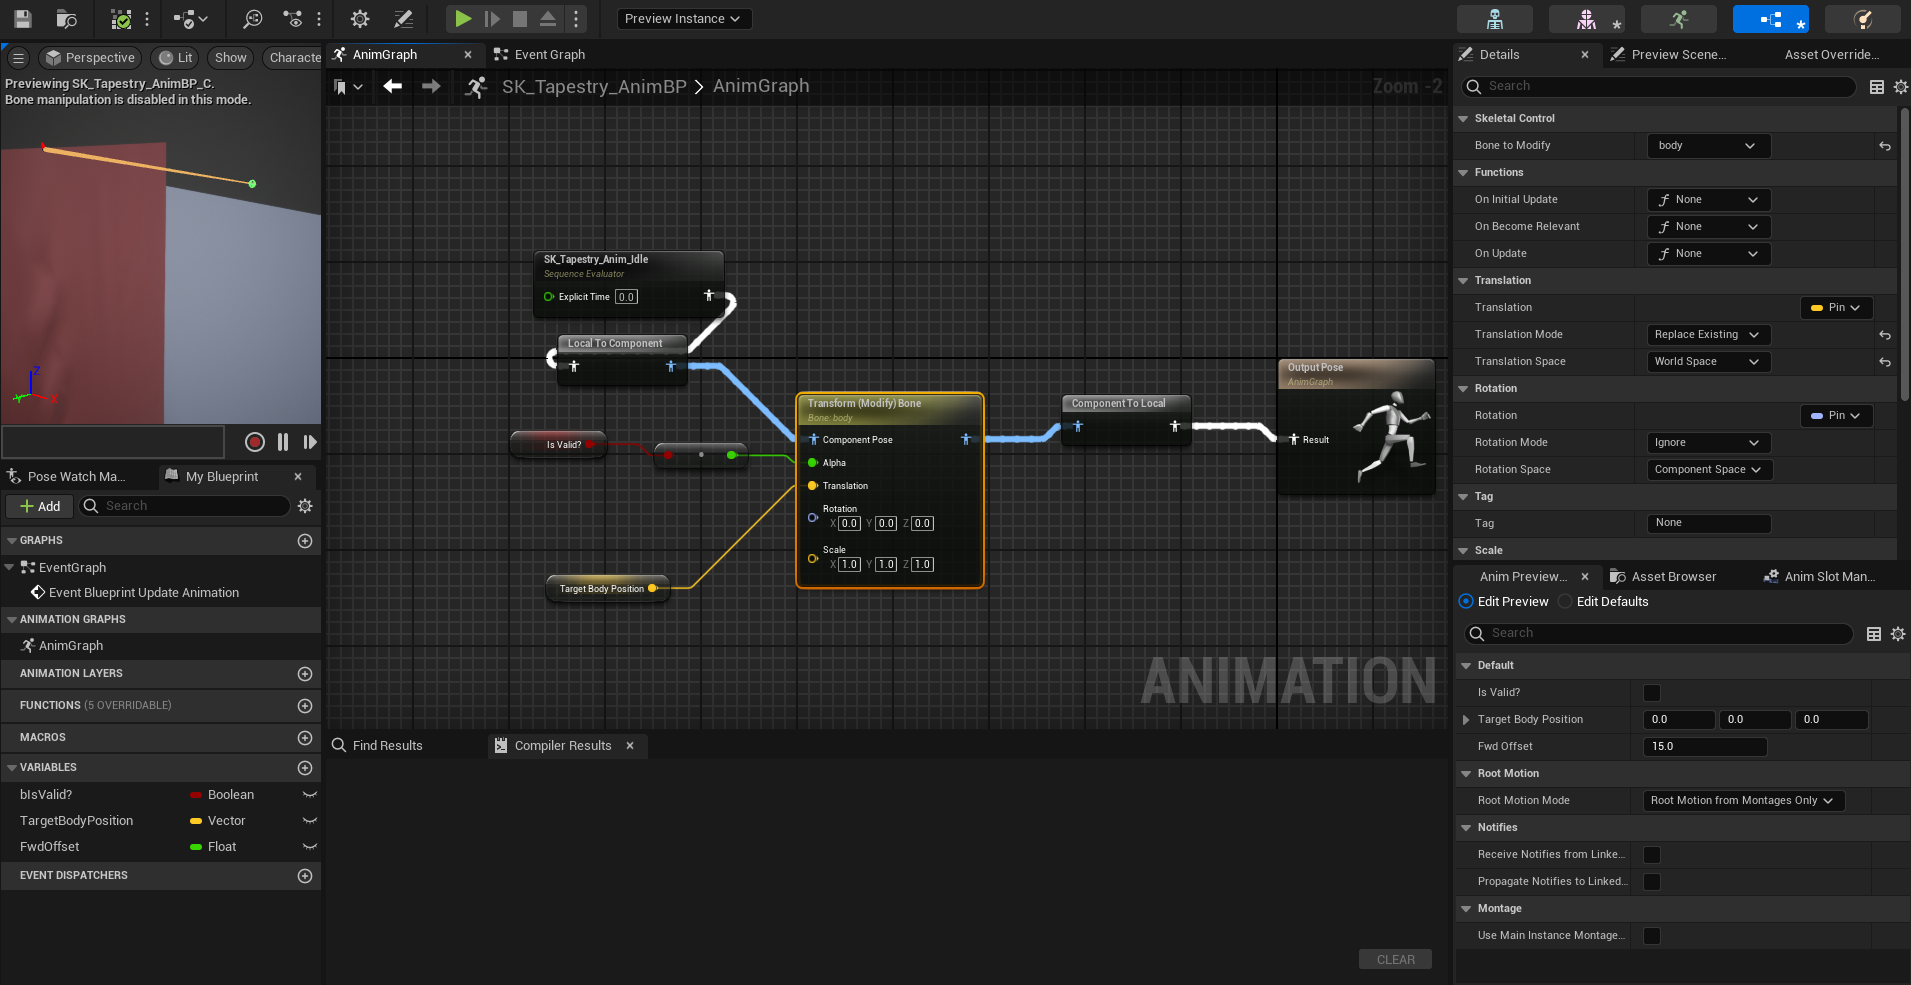The width and height of the screenshot is (1911, 985).
Task: Click the Eject icon in toolbar
Action: click(x=548, y=18)
